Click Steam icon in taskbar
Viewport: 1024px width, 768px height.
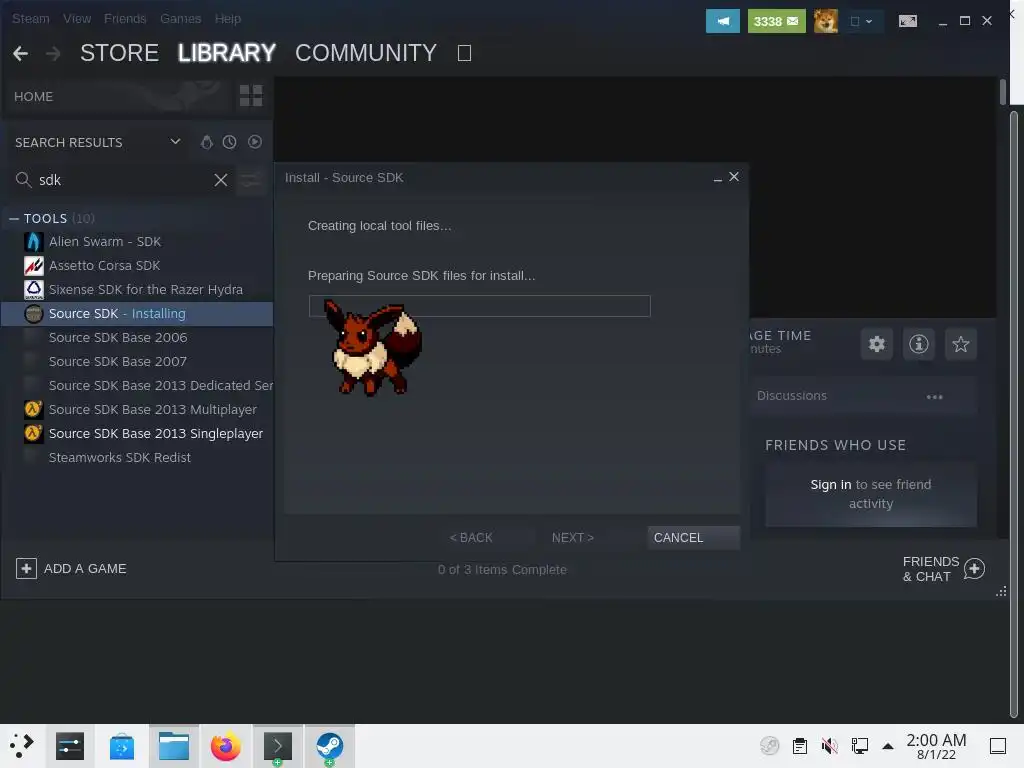(x=330, y=746)
